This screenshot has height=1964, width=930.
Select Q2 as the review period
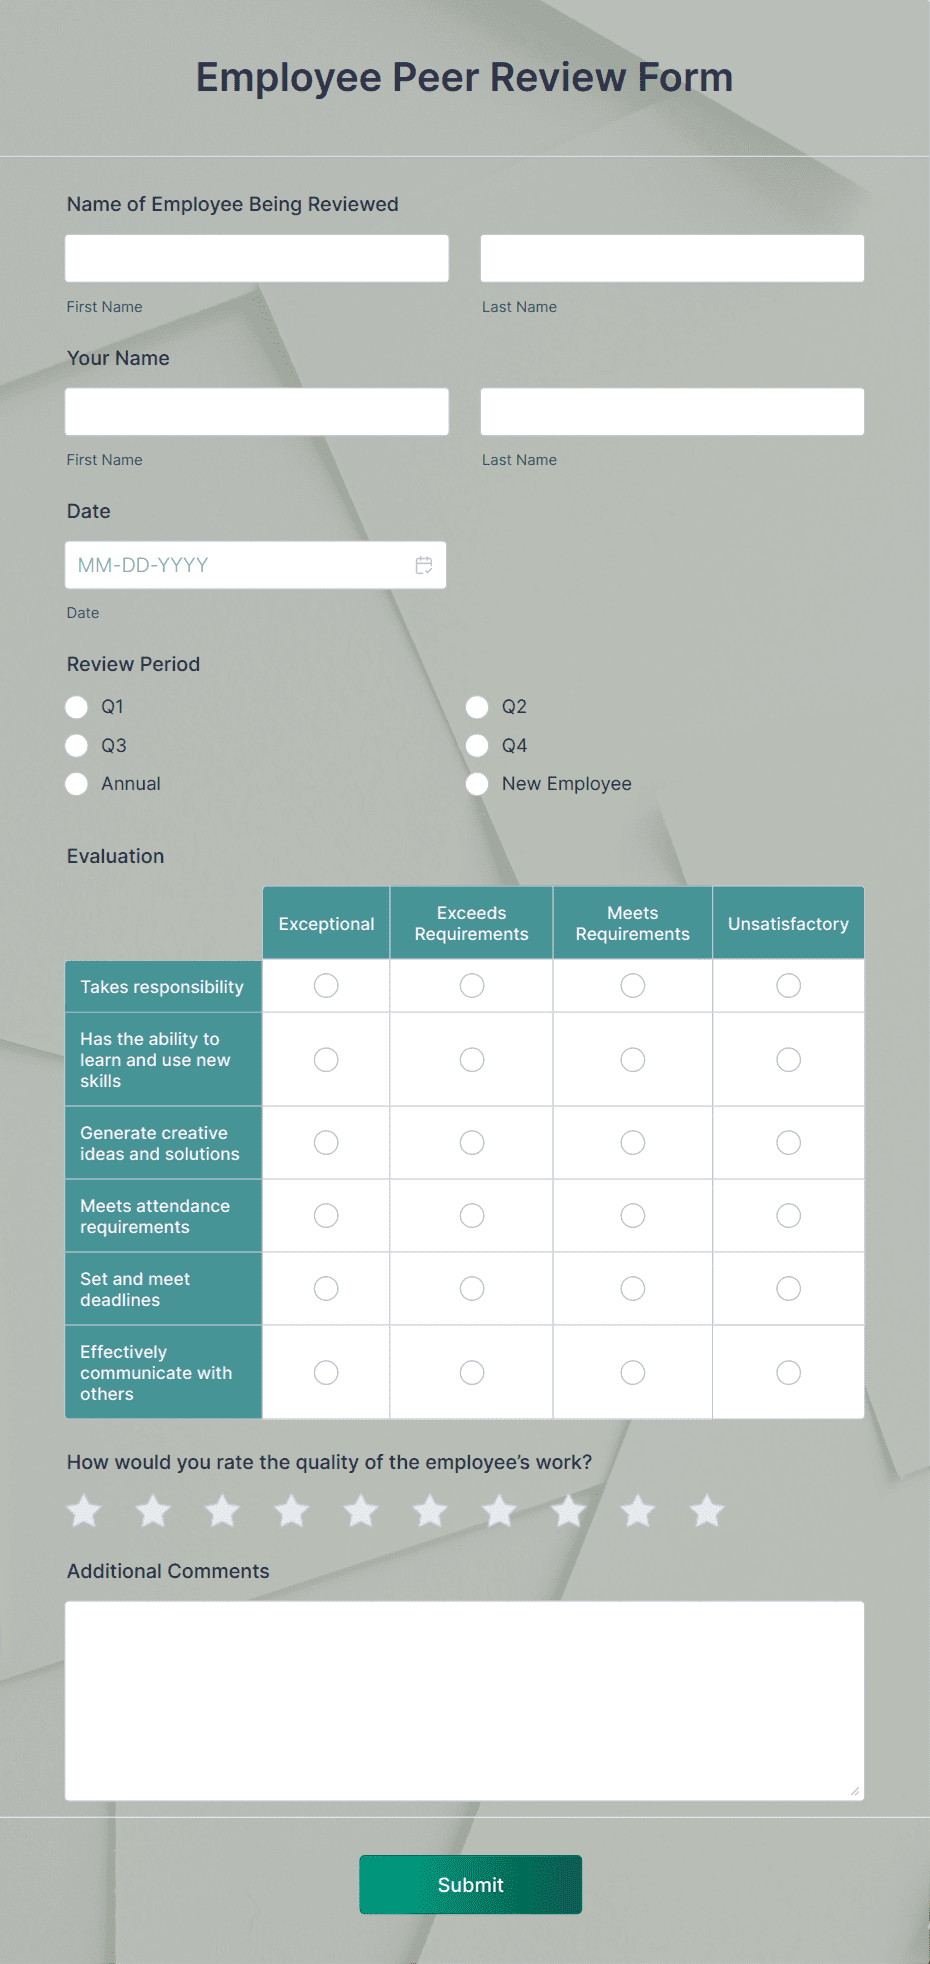(x=476, y=707)
